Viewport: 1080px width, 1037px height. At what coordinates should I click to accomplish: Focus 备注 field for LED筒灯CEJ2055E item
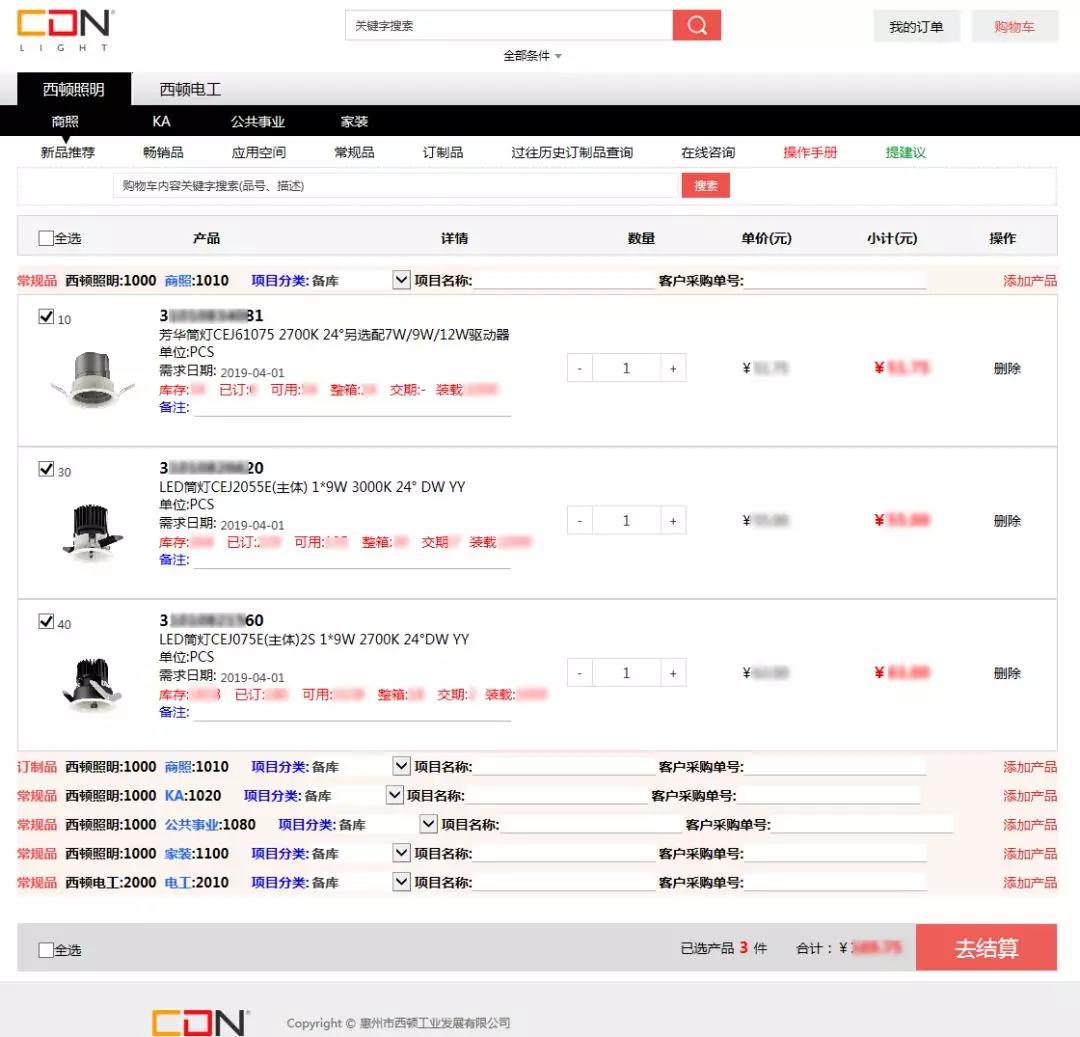(352, 560)
